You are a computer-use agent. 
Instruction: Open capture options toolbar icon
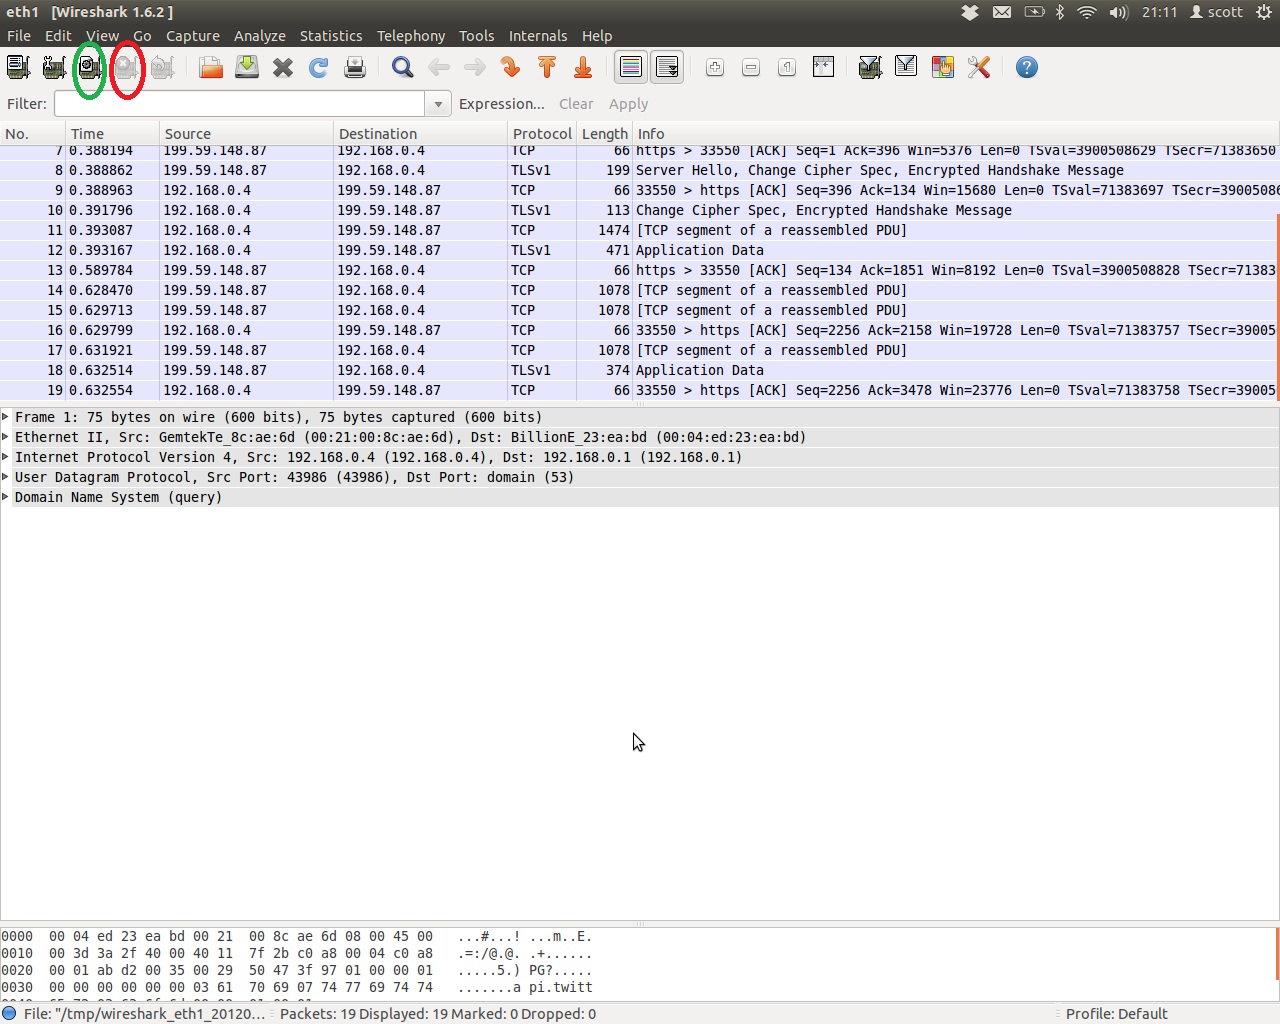54,67
